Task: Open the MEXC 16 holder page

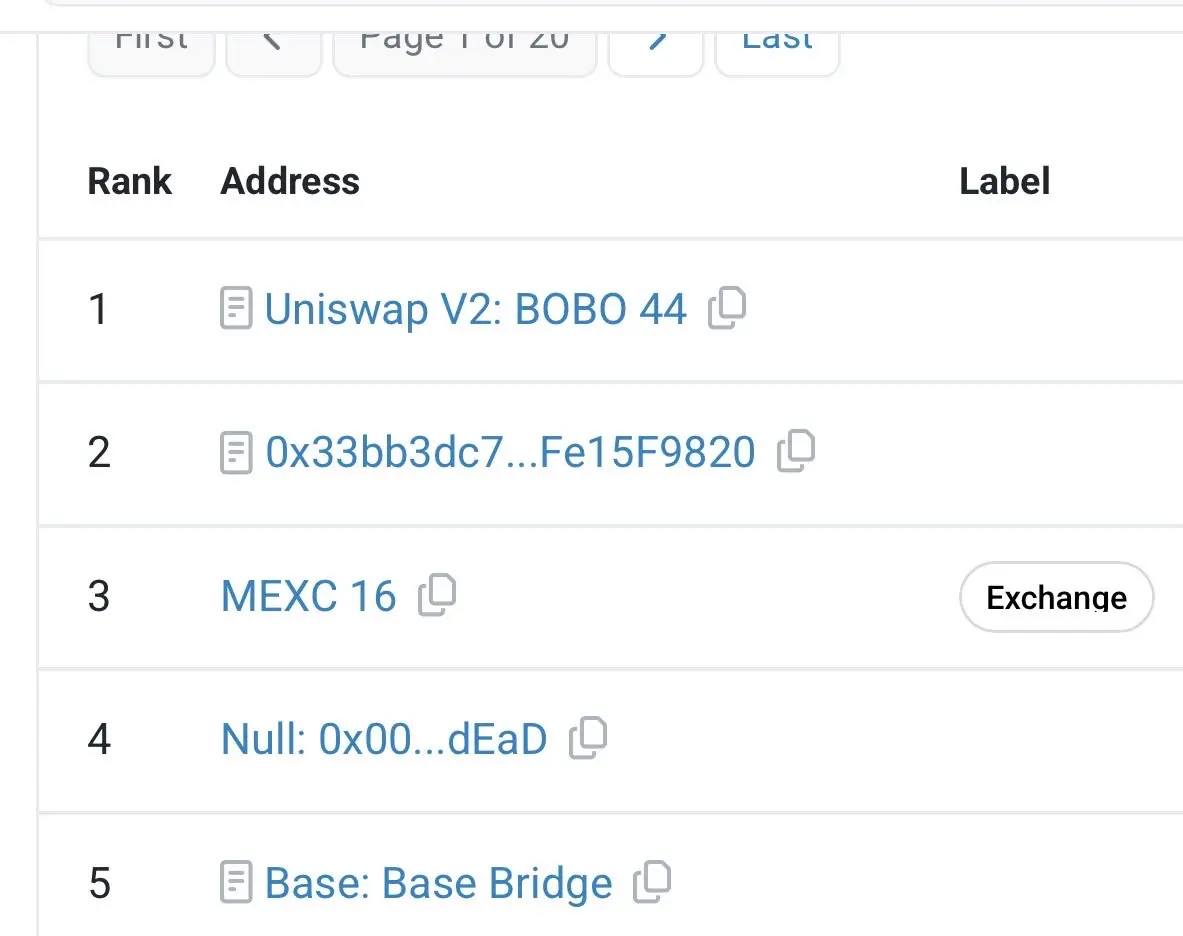Action: tap(308, 597)
